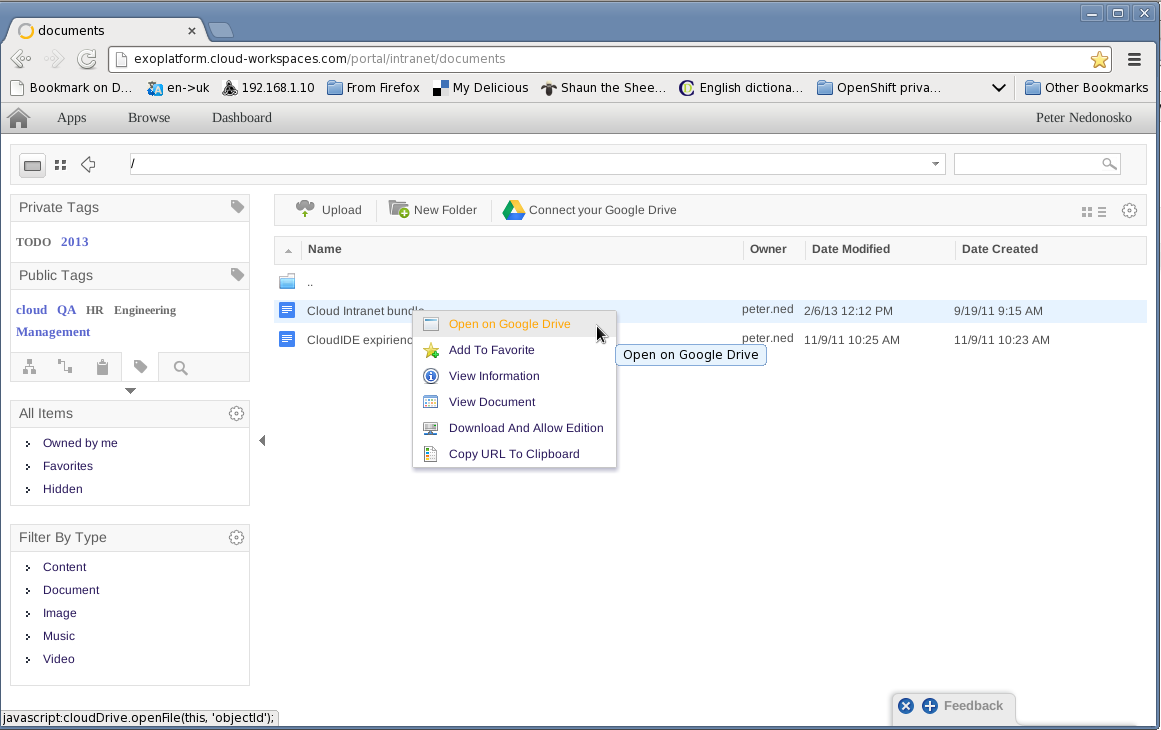Click the Public Tags edit tag icon
Viewport: 1161px width, 730px height.
tap(237, 275)
